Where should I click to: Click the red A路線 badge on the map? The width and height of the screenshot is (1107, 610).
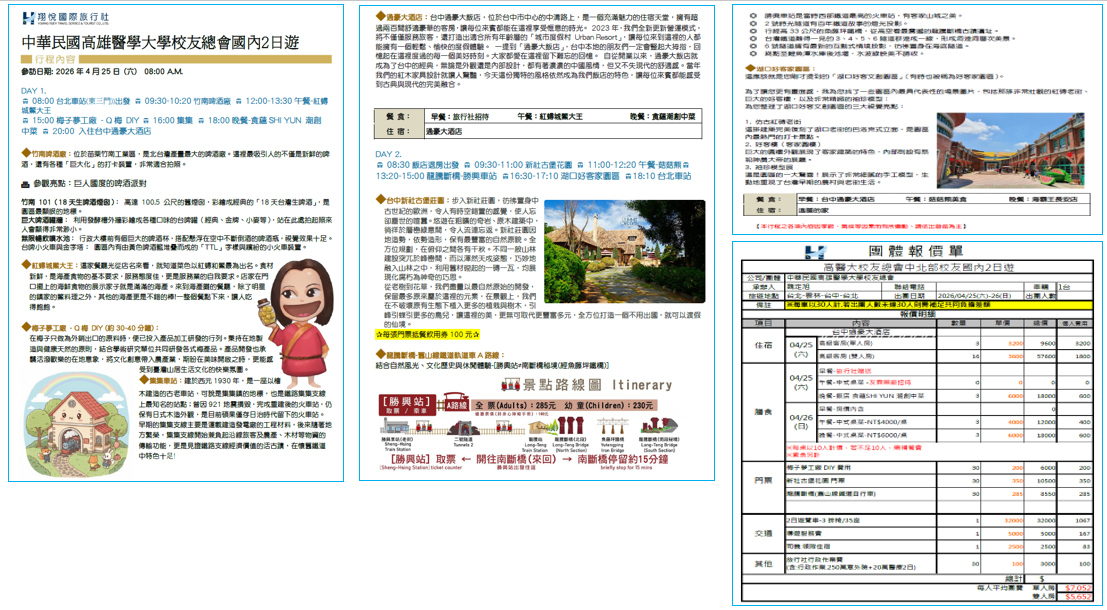[x=454, y=405]
